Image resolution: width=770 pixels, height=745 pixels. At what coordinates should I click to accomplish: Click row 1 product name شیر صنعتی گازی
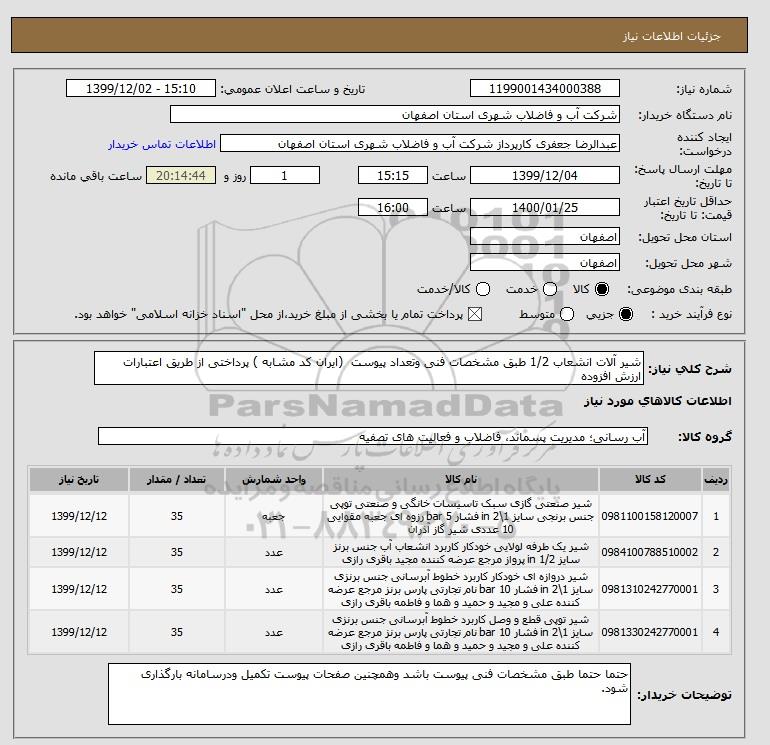click(x=461, y=516)
